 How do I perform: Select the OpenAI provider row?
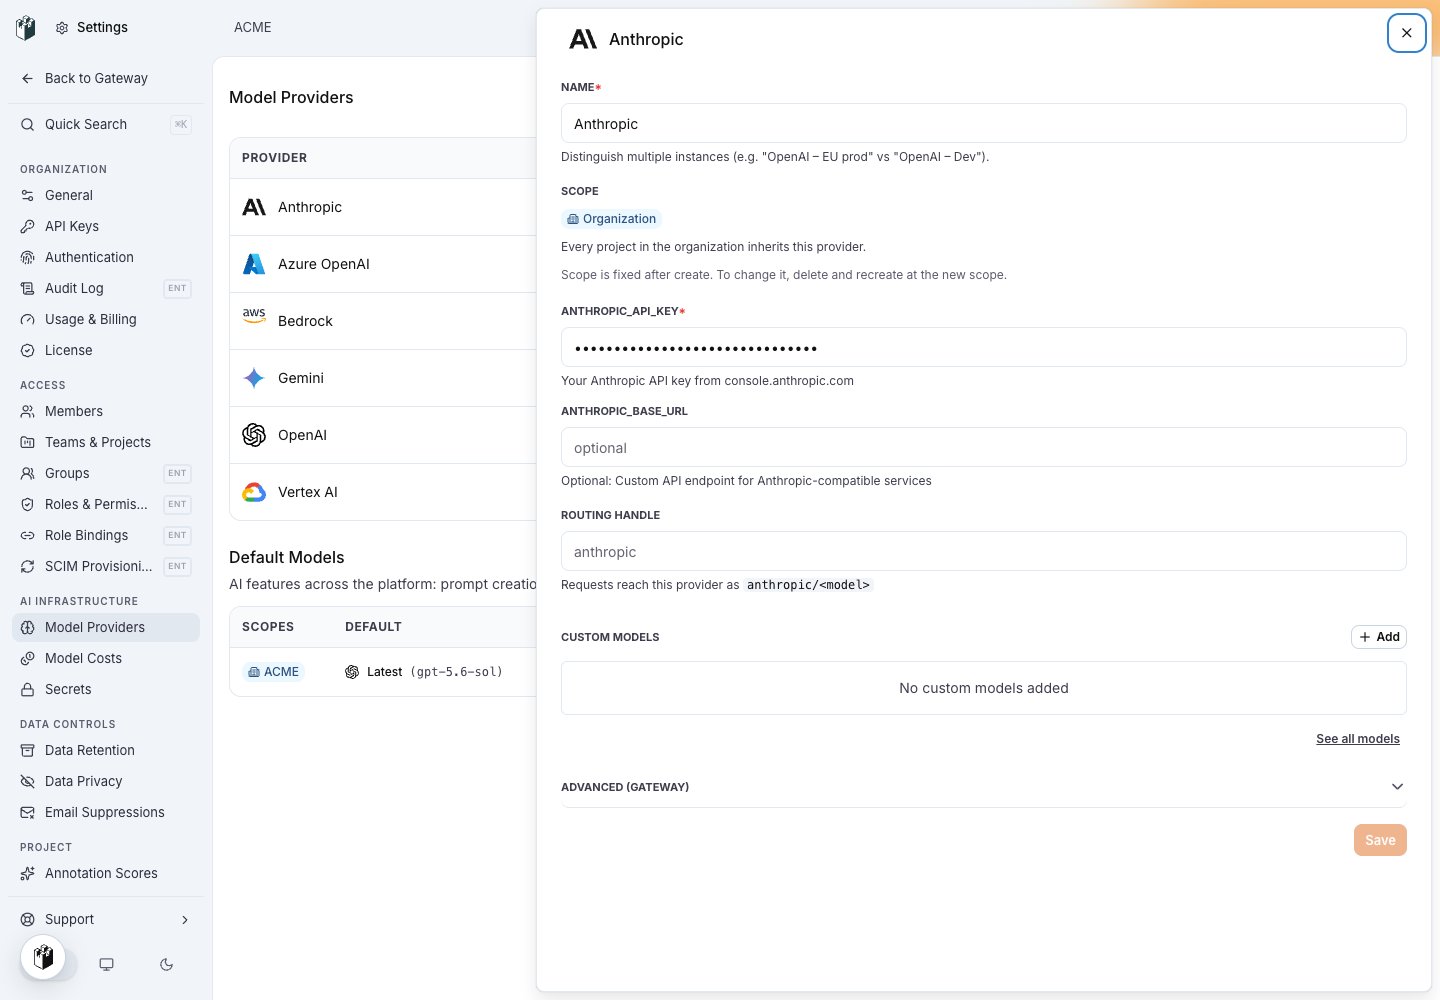tap(383, 435)
